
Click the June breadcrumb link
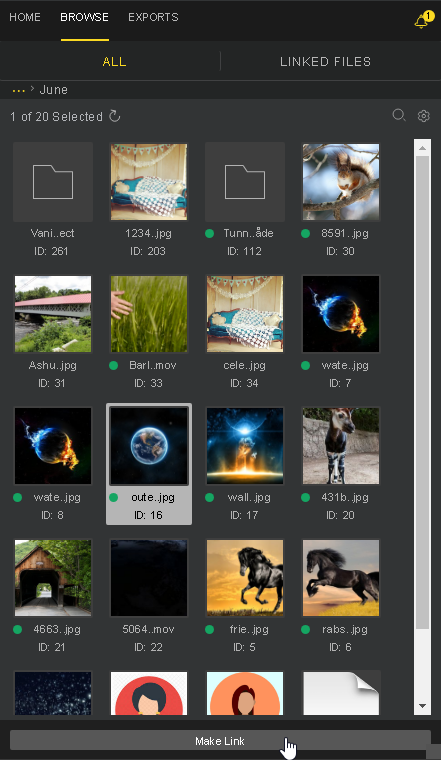point(54,90)
